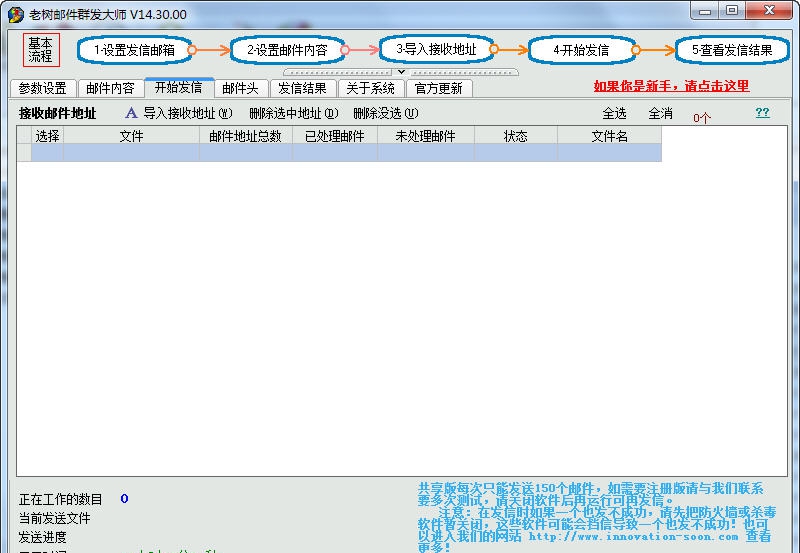Image resolution: width=800 pixels, height=553 pixels.
Task: Open step 4-开始发信
Action: [x=581, y=50]
